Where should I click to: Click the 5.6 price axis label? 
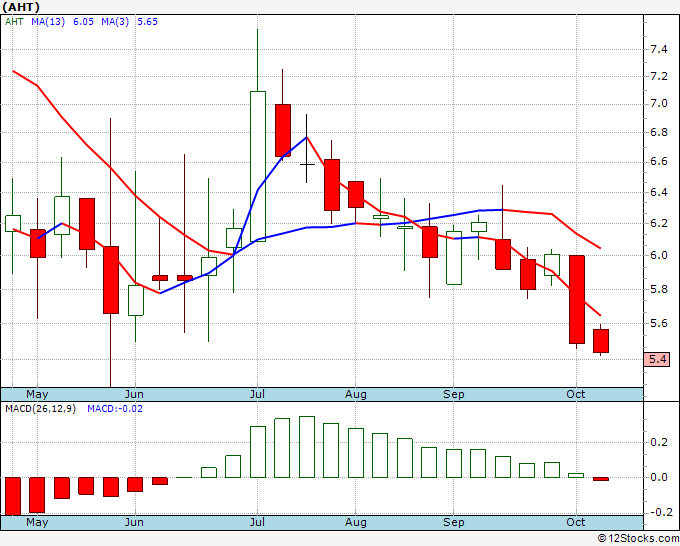(659, 323)
